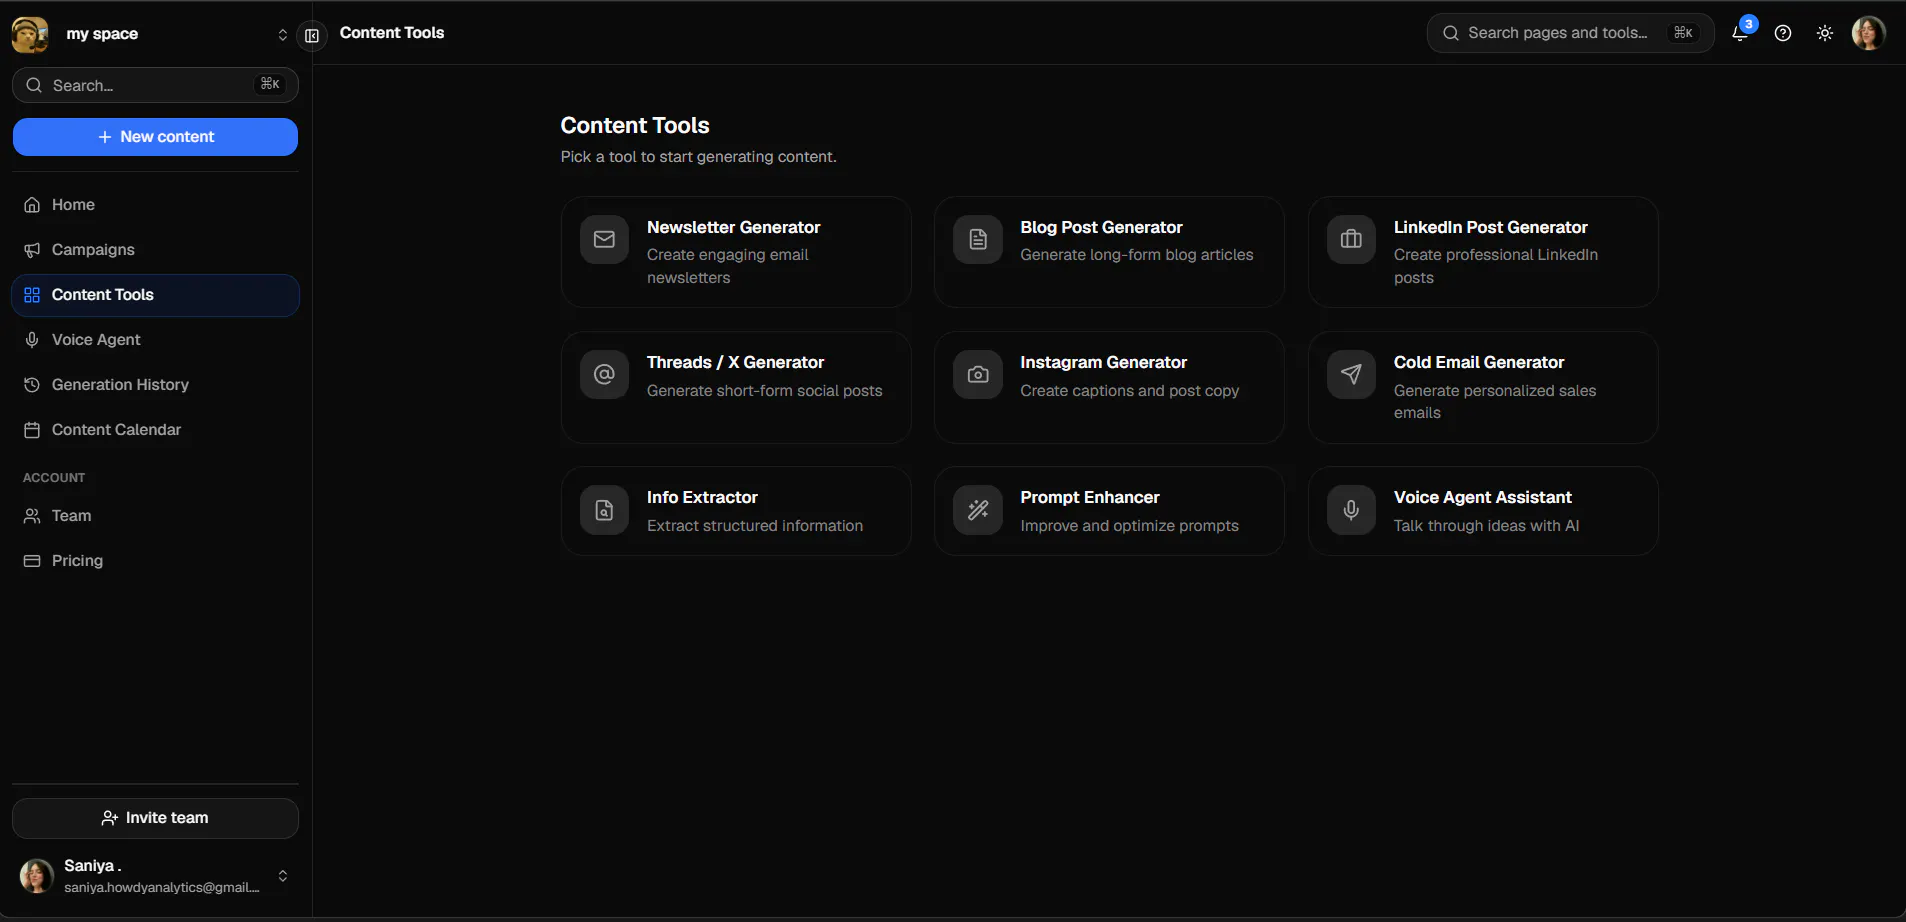Open the profile avatar in top bar
The image size is (1906, 922).
tap(1868, 33)
